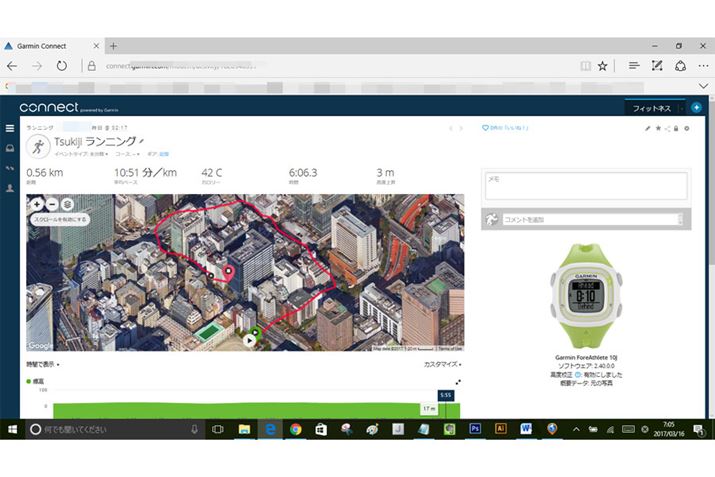Click the pencil icon beside Tsukiji title
Image resolution: width=715 pixels, height=477 pixels.
pos(141,142)
